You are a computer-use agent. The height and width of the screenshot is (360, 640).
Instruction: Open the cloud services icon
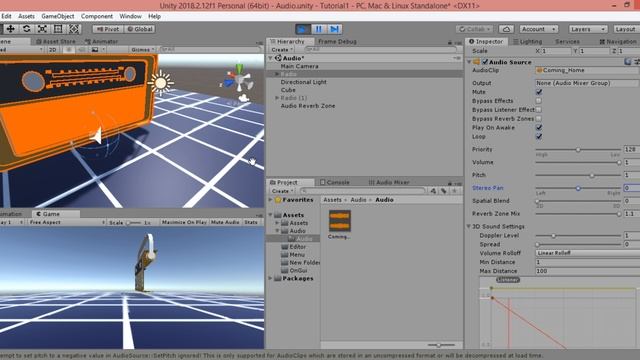click(x=506, y=29)
